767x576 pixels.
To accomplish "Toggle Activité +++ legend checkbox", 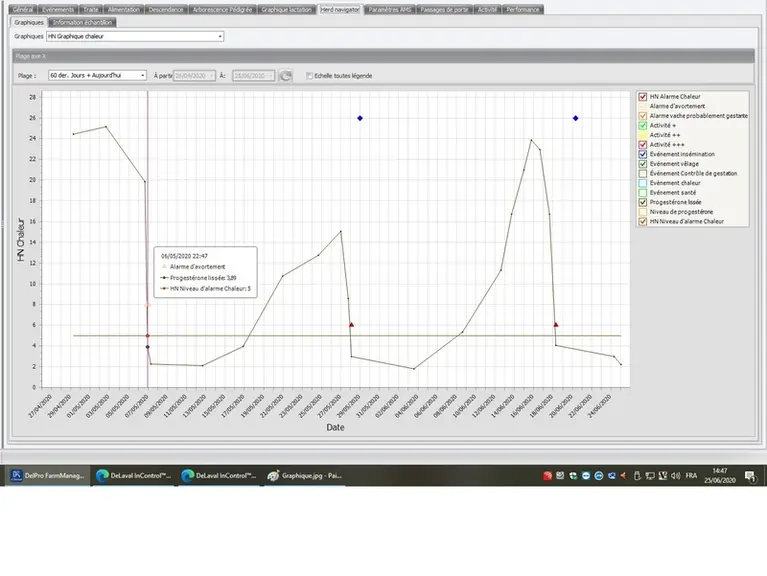I will coord(643,145).
